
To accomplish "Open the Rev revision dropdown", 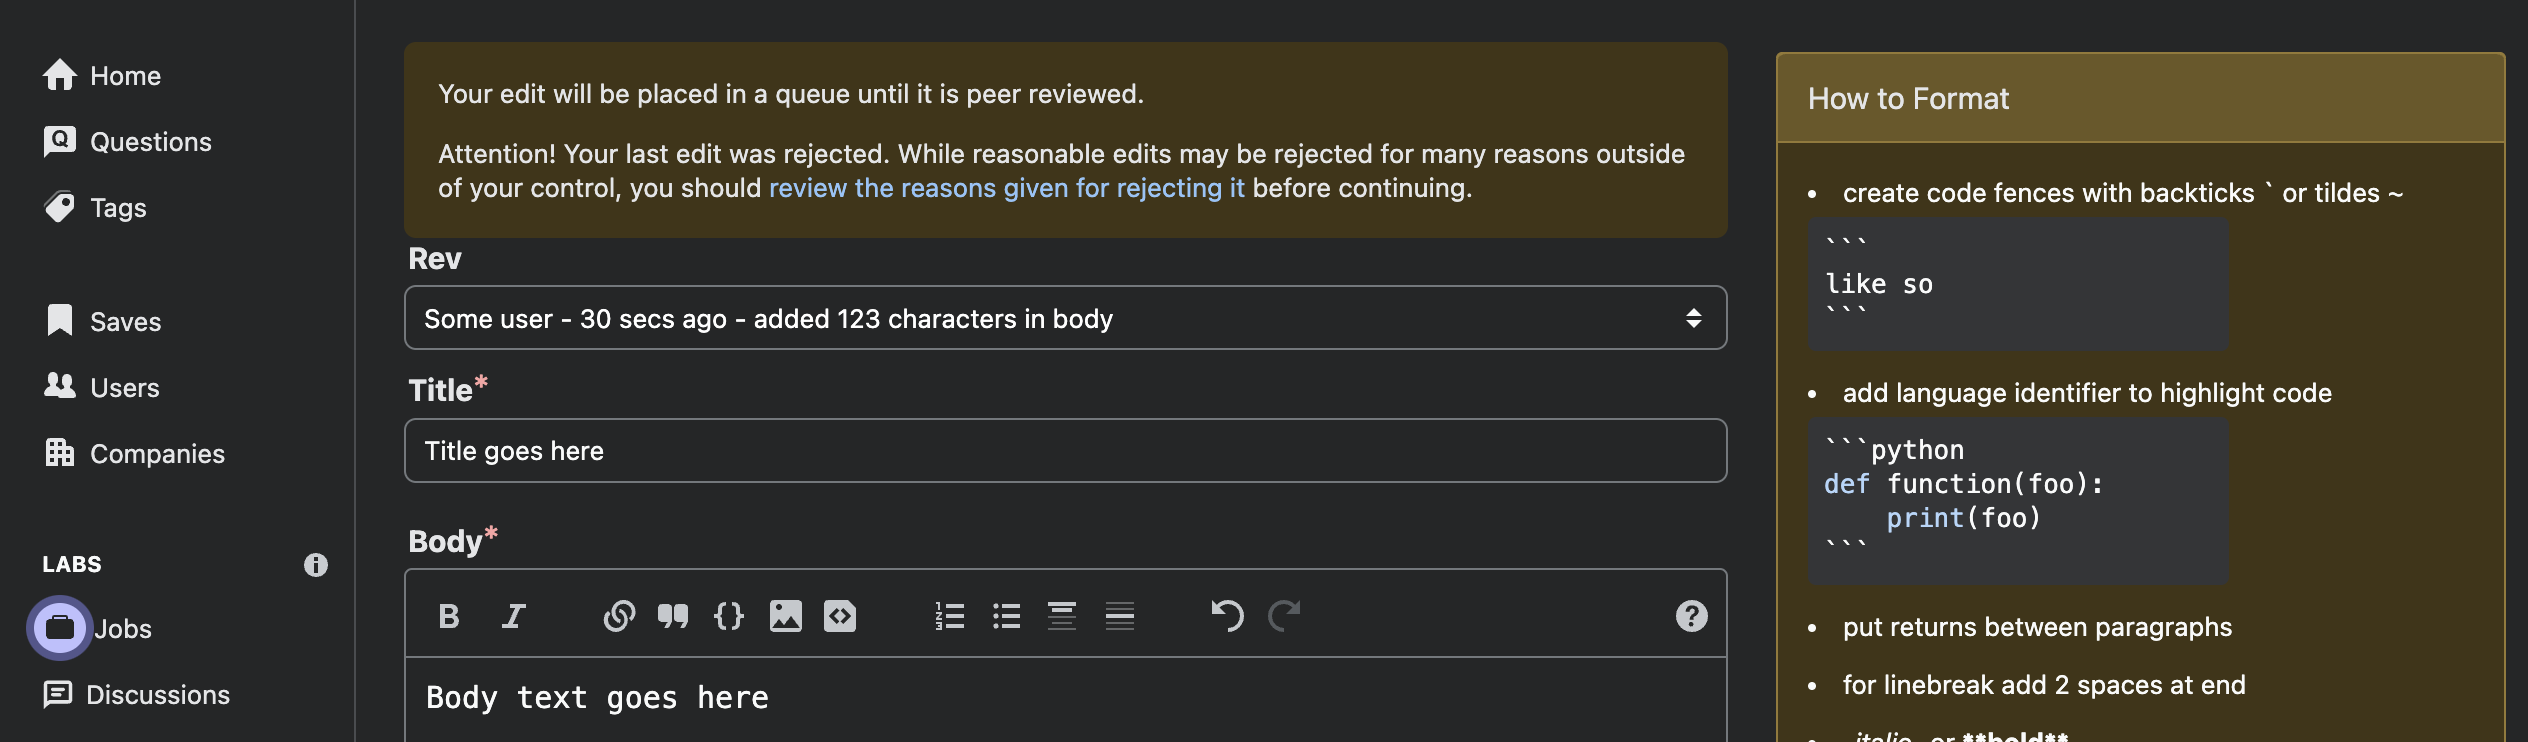I will pyautogui.click(x=1065, y=318).
